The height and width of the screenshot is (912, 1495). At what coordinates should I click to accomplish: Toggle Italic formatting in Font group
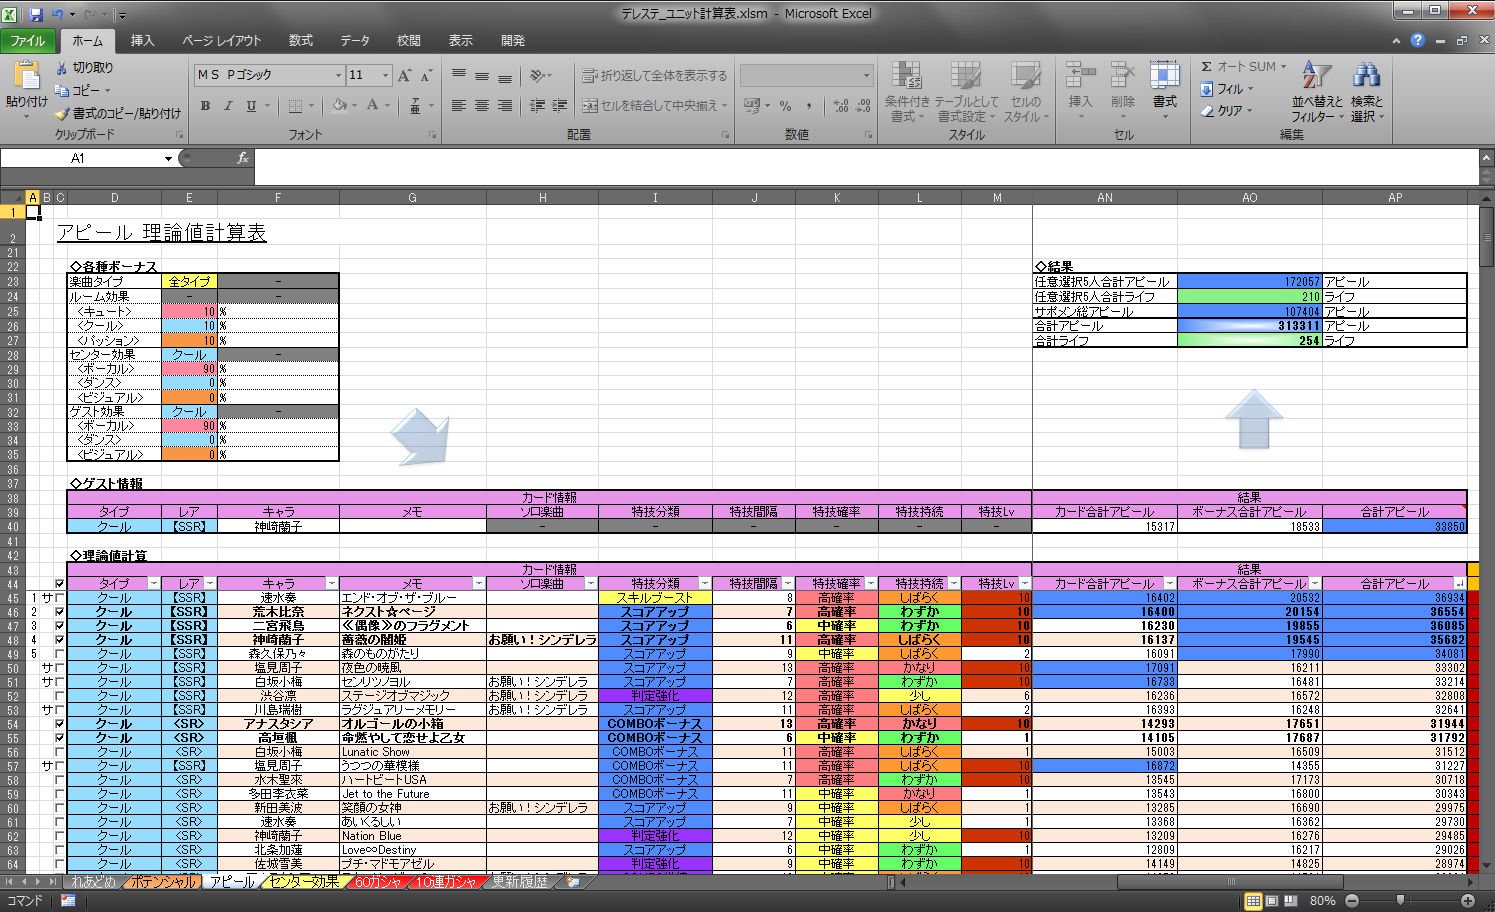[228, 106]
